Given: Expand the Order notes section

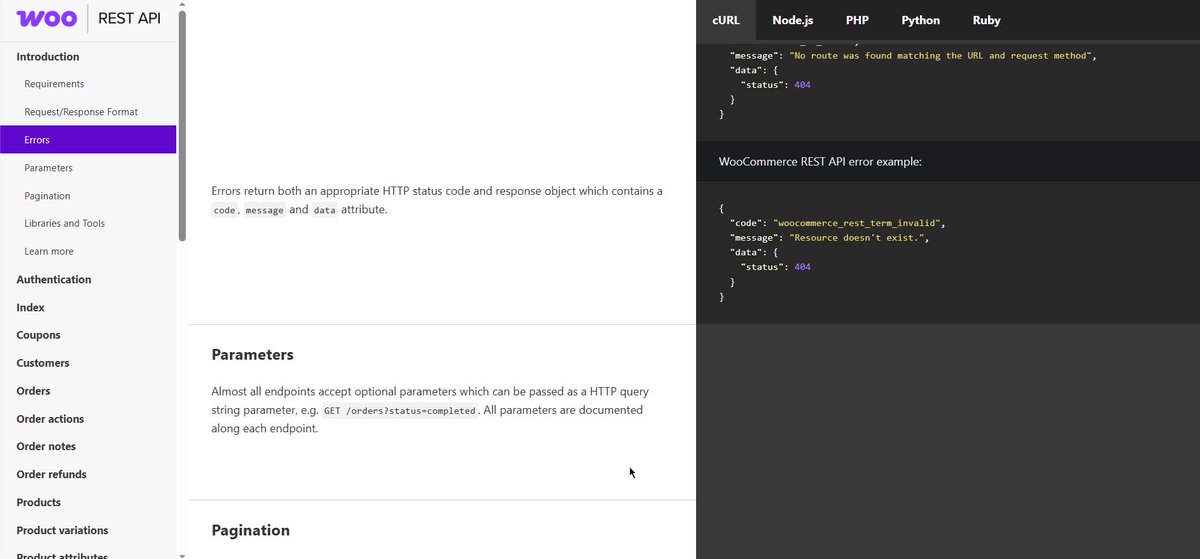Looking at the screenshot, I should 46,447.
